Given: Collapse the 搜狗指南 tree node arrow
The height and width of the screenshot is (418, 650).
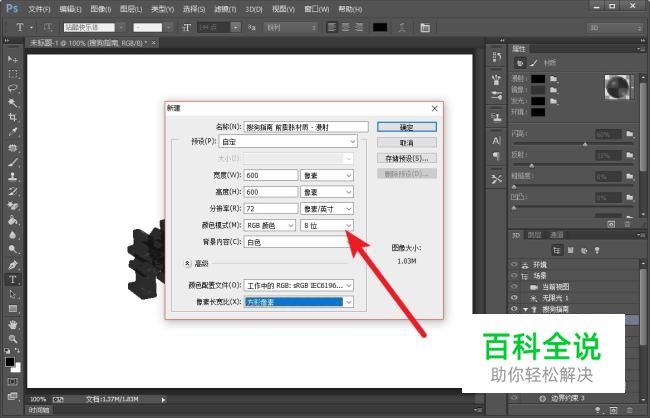Looking at the screenshot, I should click(526, 309).
